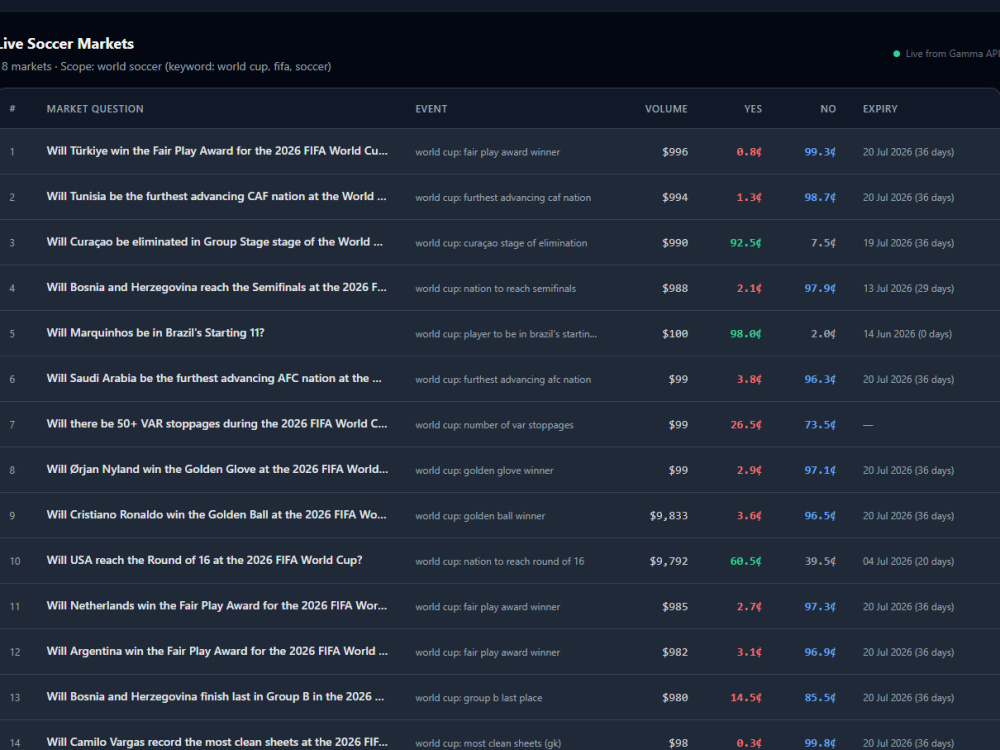
Task: Sort by the Yes price column header
Action: [753, 109]
